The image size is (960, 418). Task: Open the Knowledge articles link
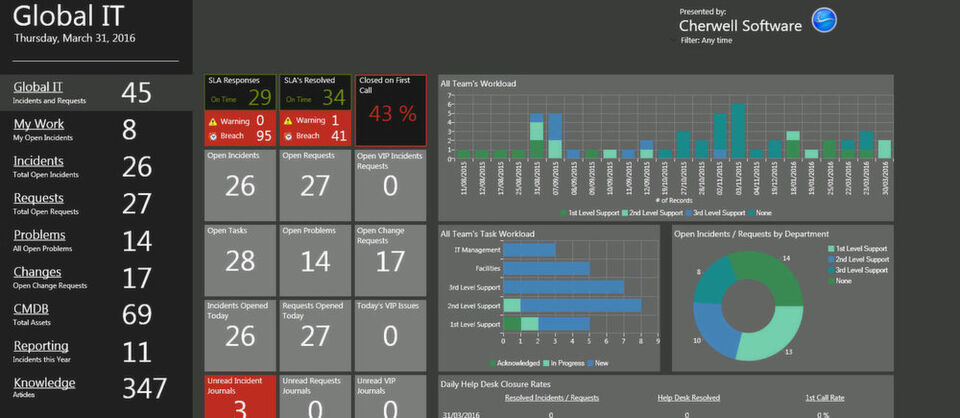pyautogui.click(x=44, y=383)
